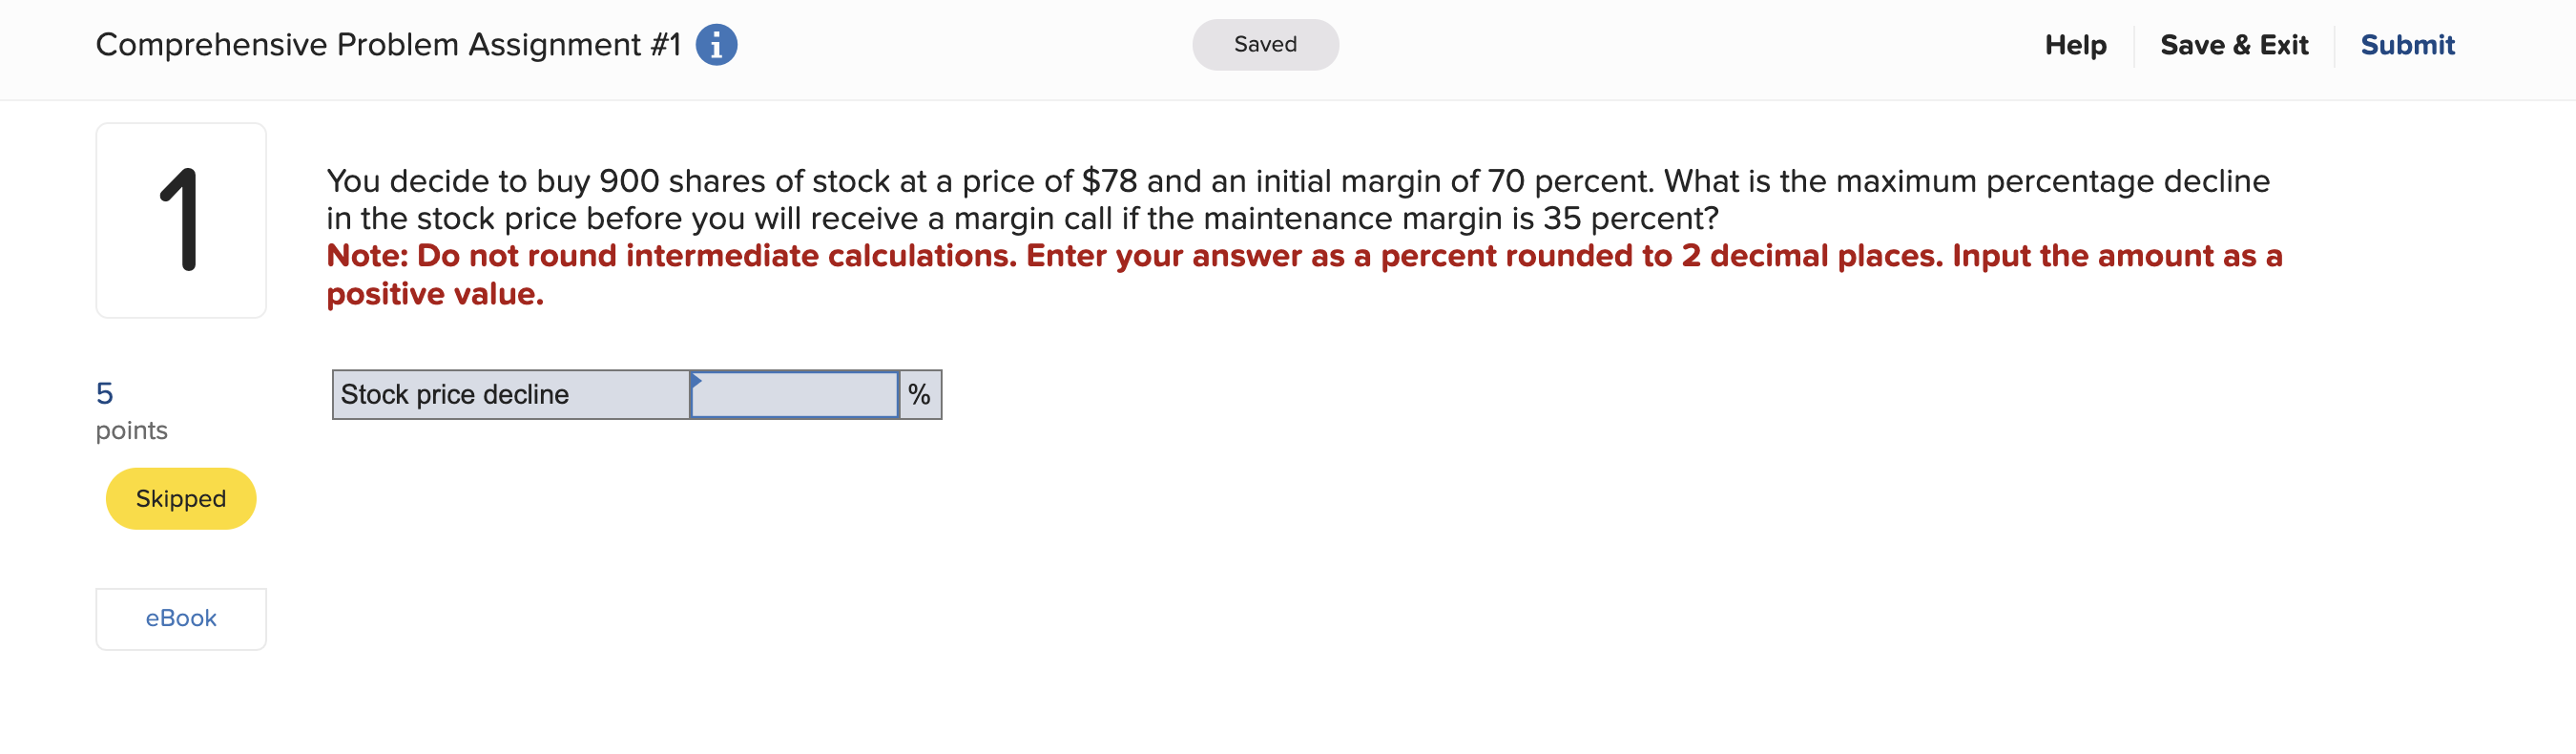Click inside the answer input field
Screen dimensions: 2576x754
(x=795, y=394)
